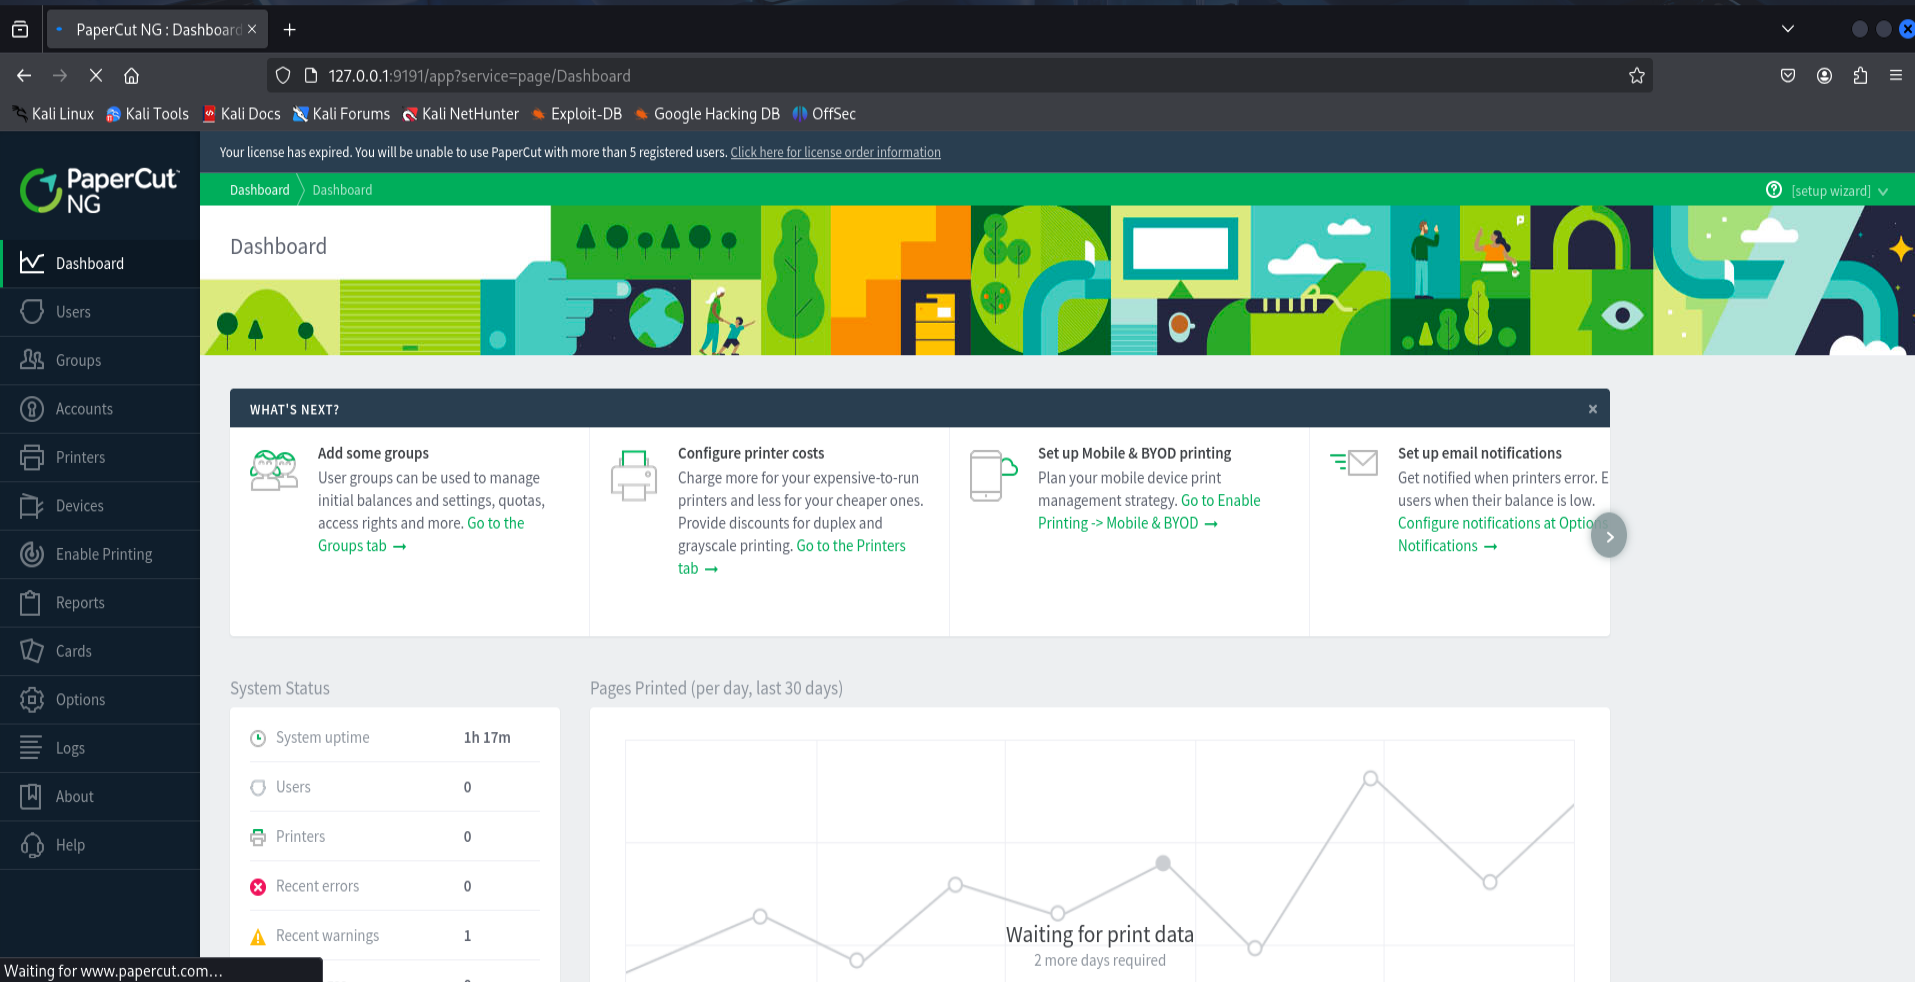Open the Kali Forums bookmark
Screen dimensions: 1915x982
[341, 114]
